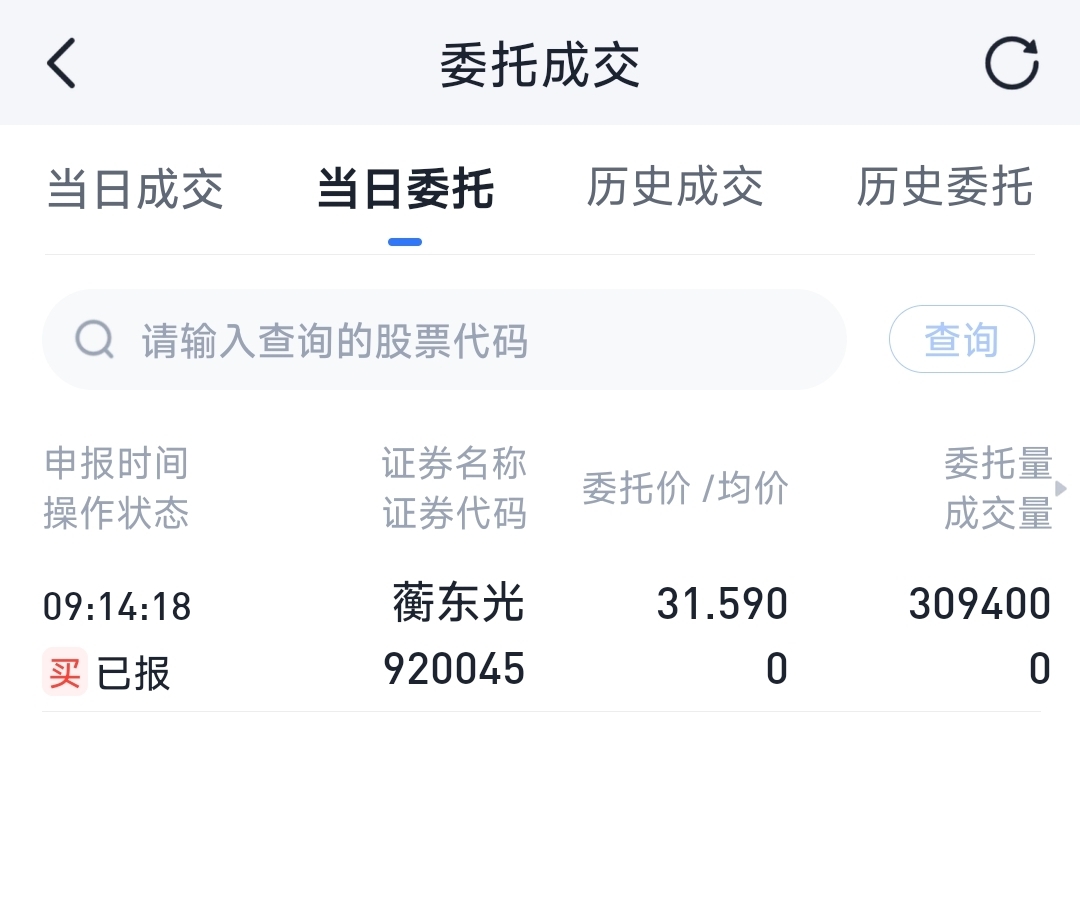1080x923 pixels.
Task: Tap the magnifier search icon
Action: pyautogui.click(x=95, y=340)
